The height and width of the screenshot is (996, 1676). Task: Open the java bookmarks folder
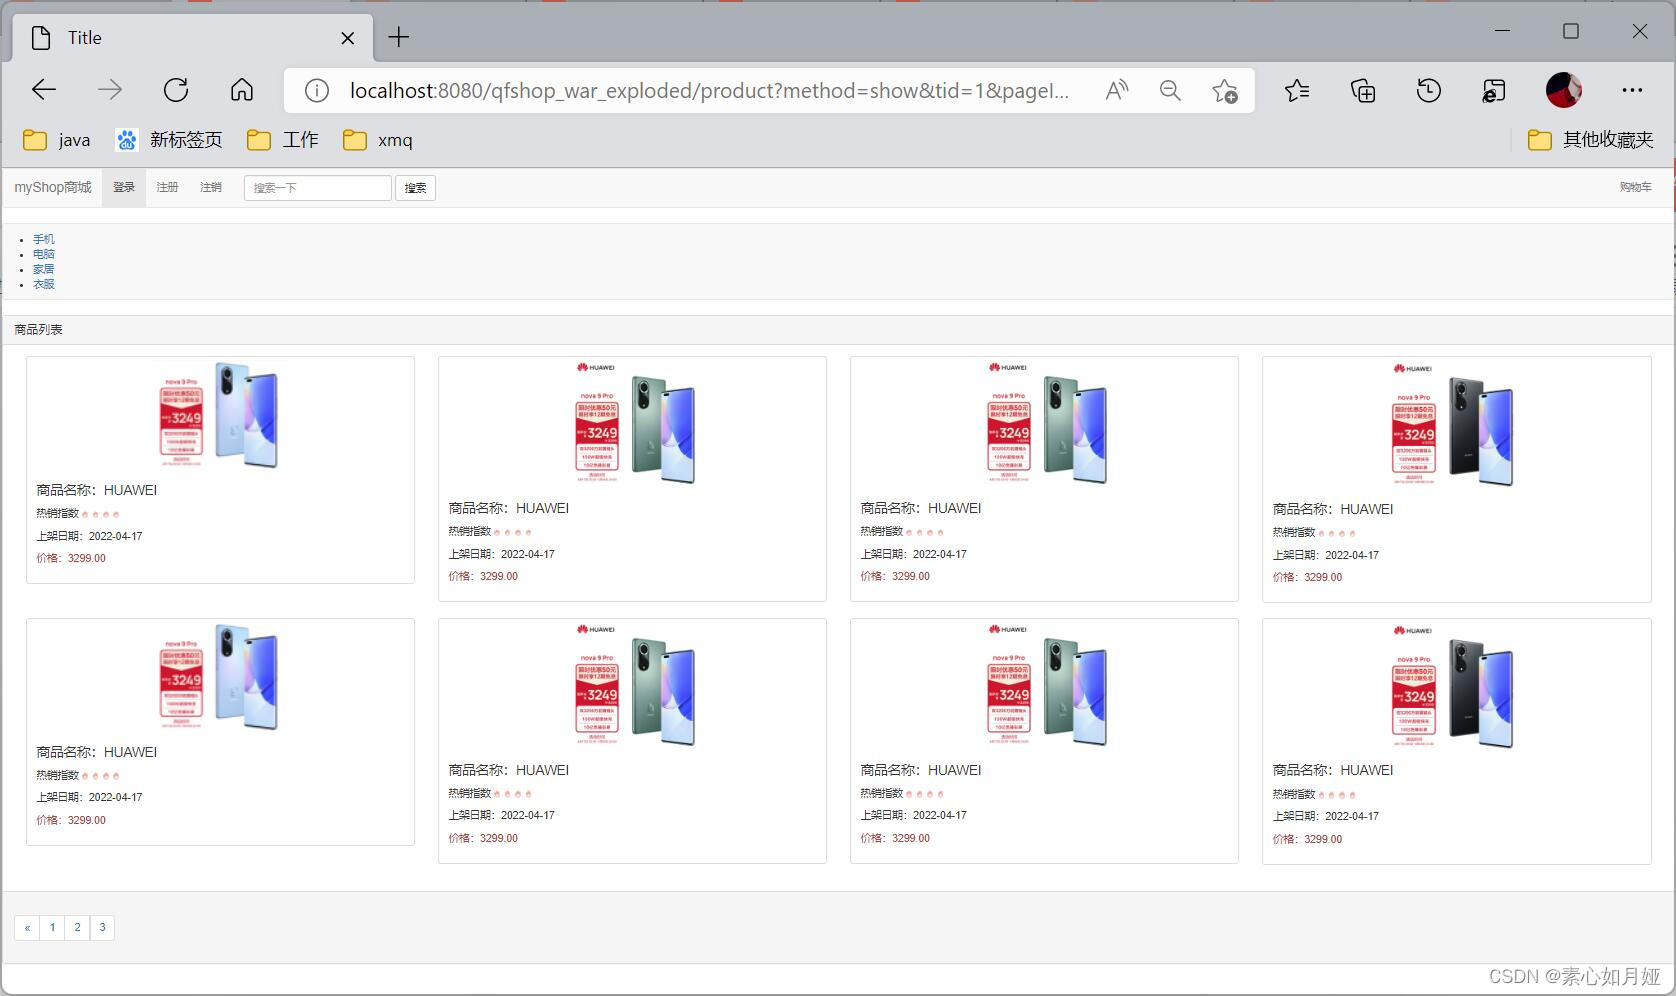tap(57, 140)
